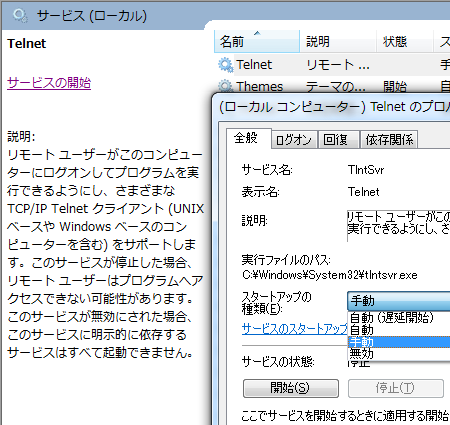Sort by the 説明 column header
This screenshot has height=425, width=450.
tap(338, 42)
